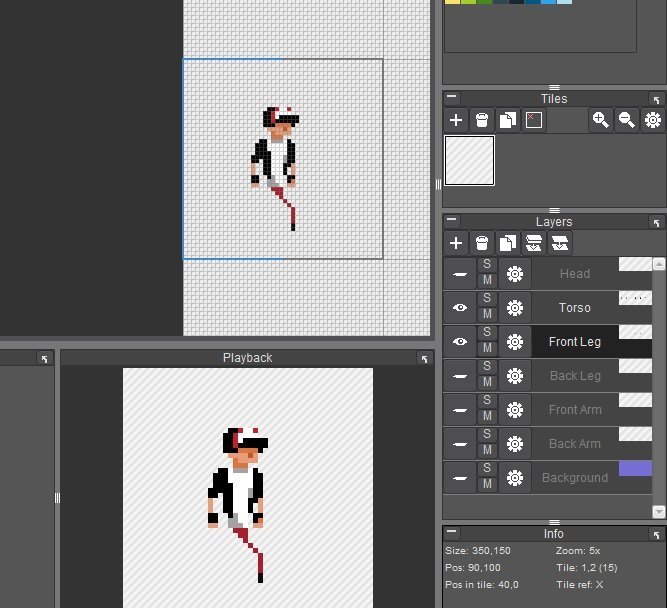Toggle the S button on Head layer
This screenshot has height=608, width=667.
point(487,265)
